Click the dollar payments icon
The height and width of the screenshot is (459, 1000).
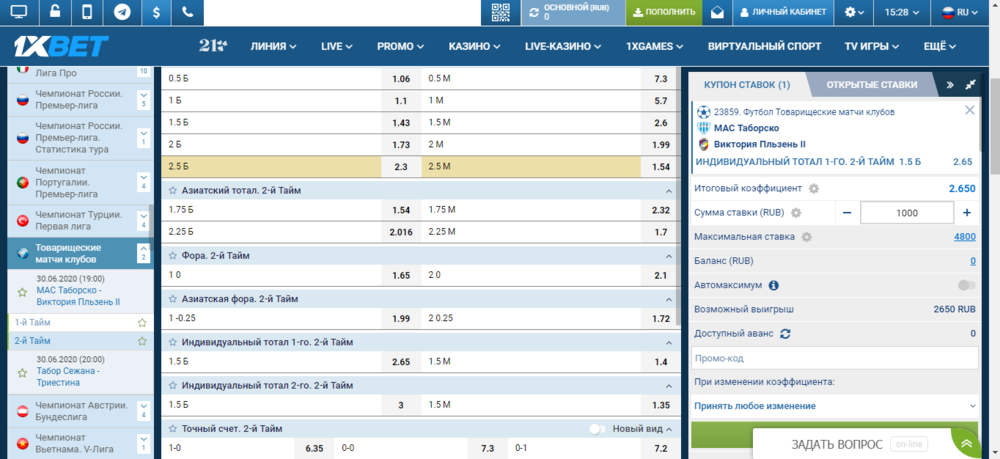156,12
